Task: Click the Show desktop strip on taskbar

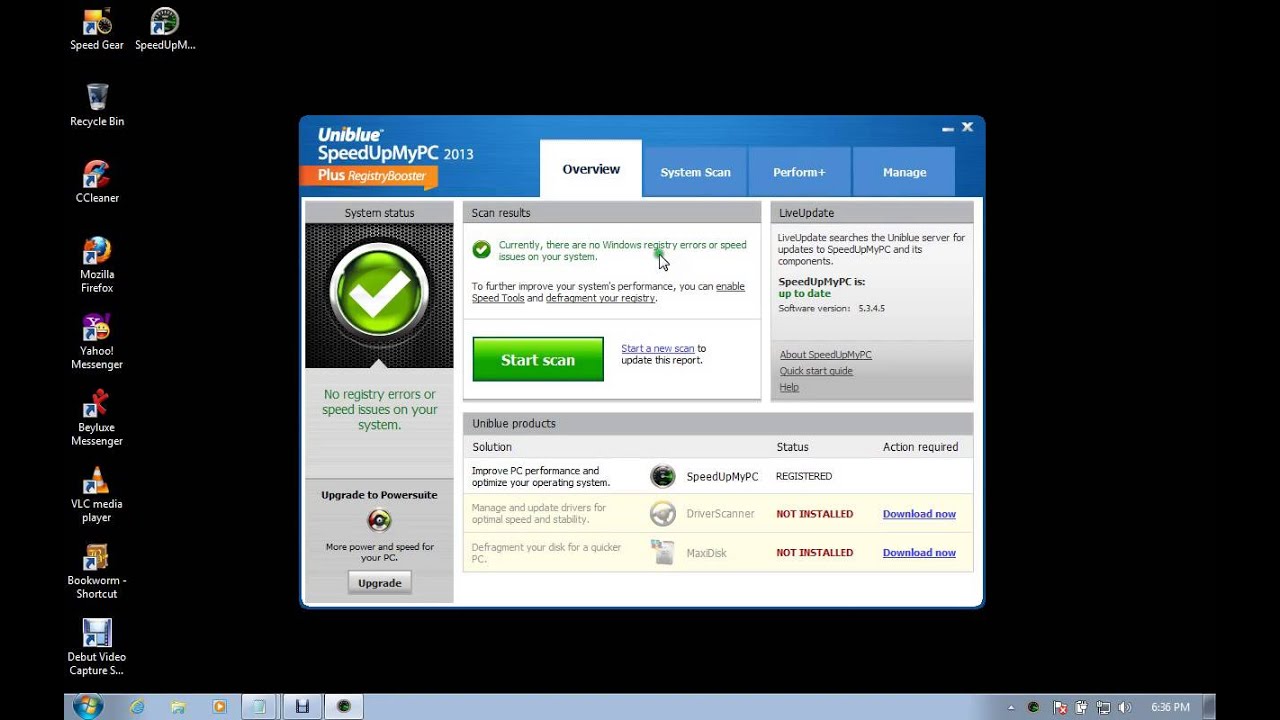Action: click(1209, 706)
